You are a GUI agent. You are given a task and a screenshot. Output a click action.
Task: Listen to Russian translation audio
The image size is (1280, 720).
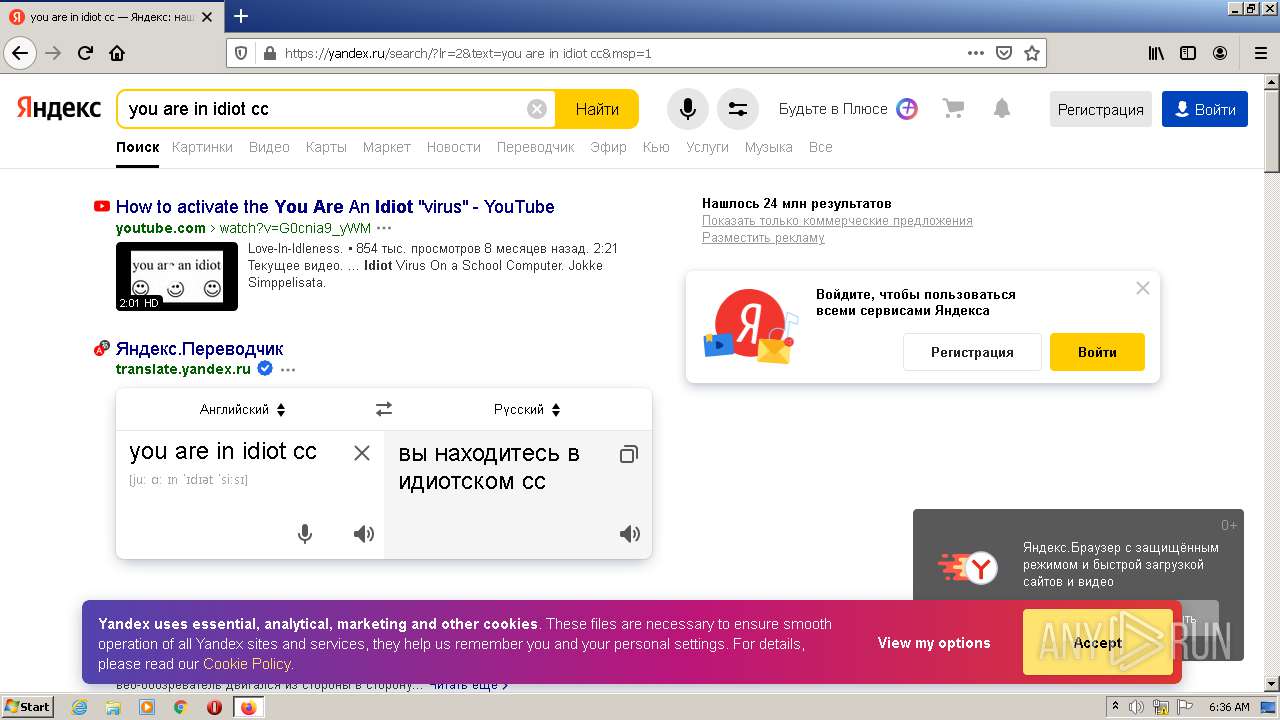coord(630,534)
